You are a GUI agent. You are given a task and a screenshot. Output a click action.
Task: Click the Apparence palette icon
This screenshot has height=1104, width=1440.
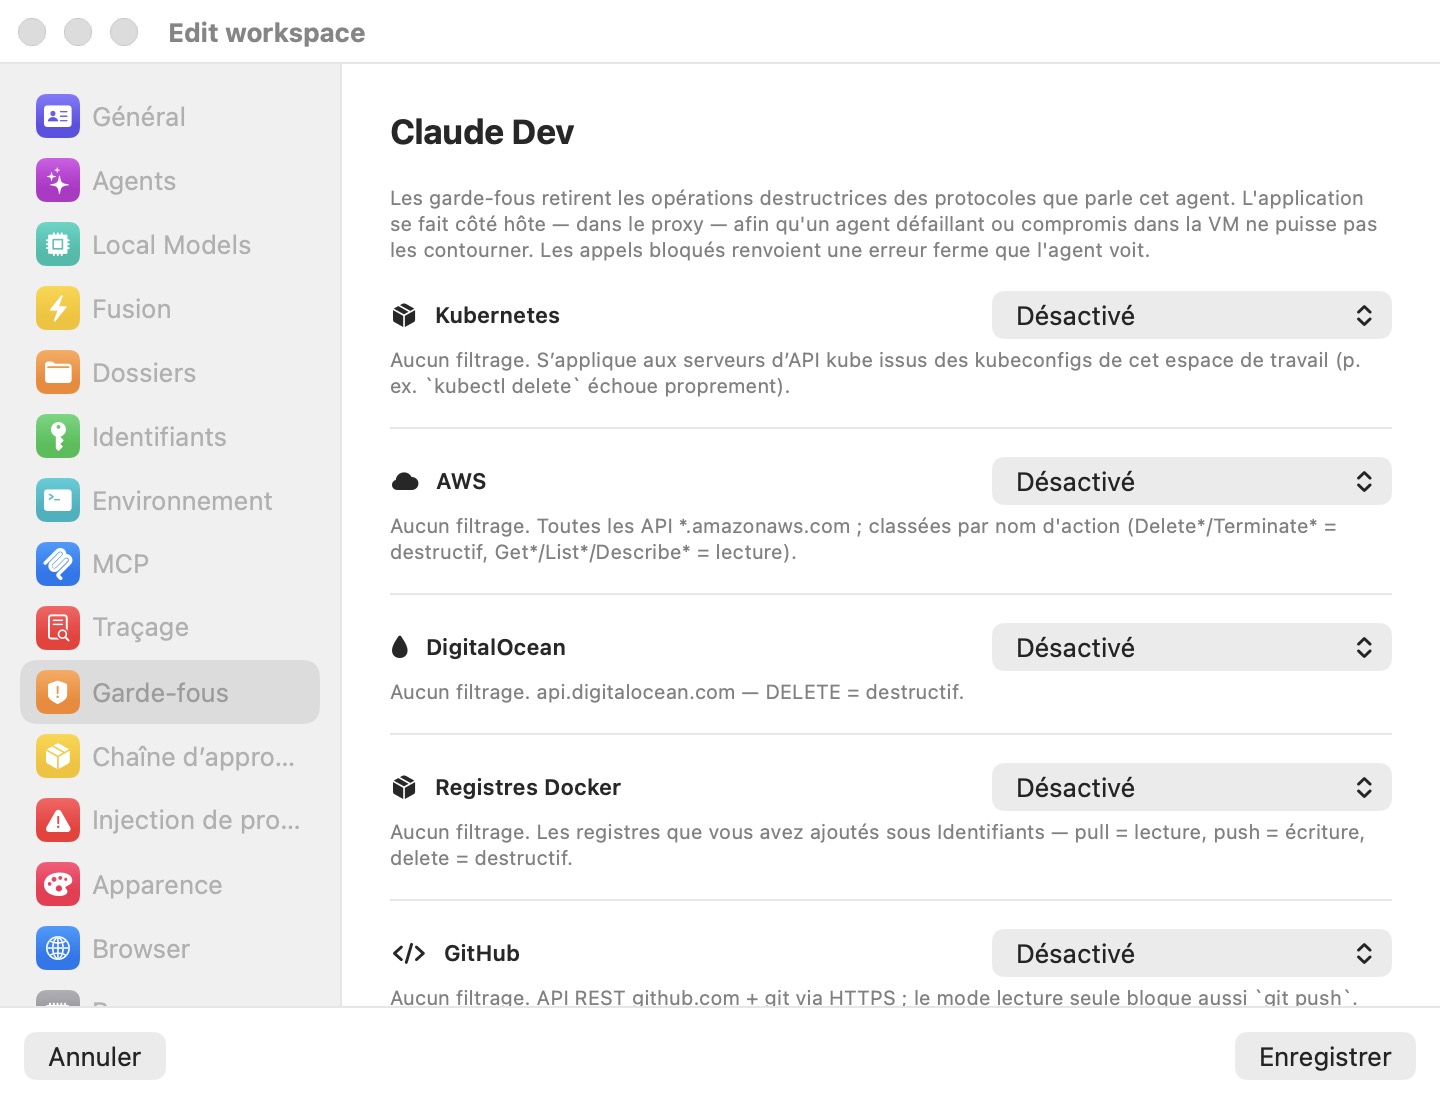point(58,885)
